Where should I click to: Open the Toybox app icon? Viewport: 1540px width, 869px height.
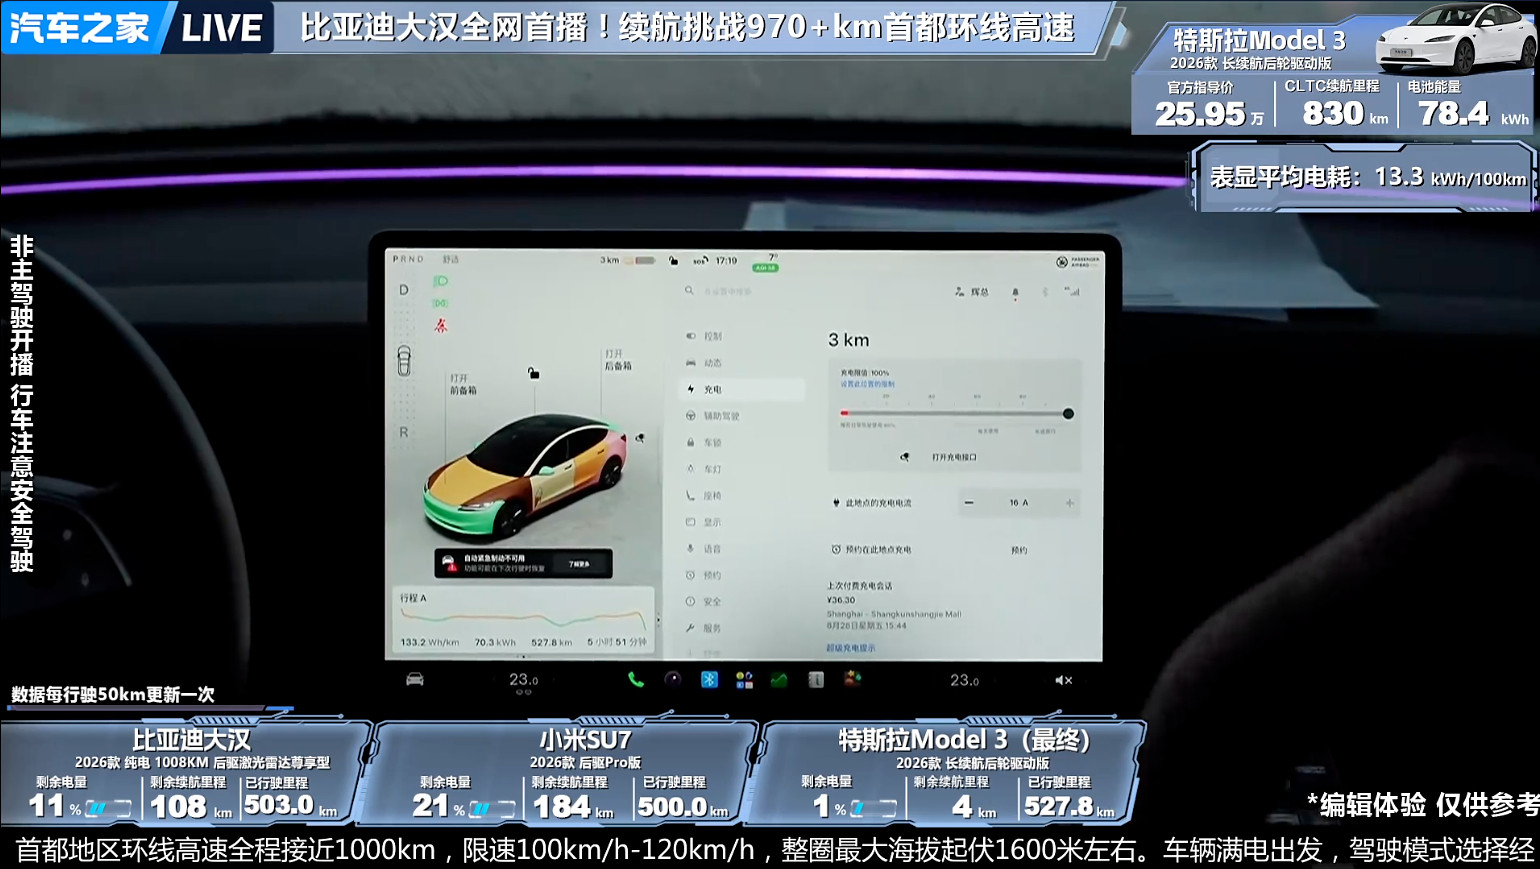click(852, 679)
